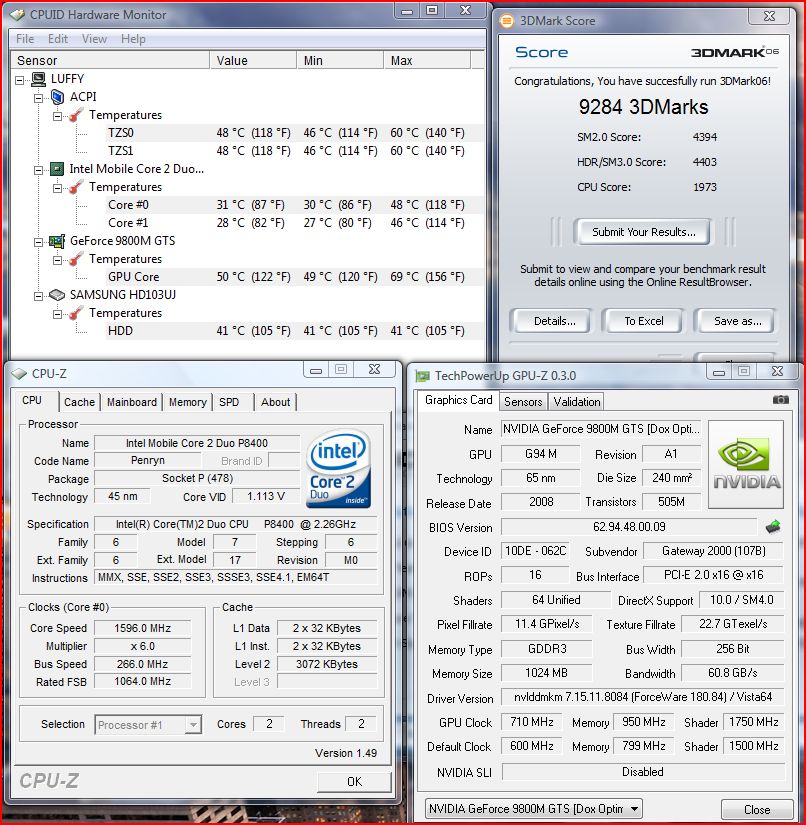Click the 3DMark Score window title icon

(x=507, y=21)
